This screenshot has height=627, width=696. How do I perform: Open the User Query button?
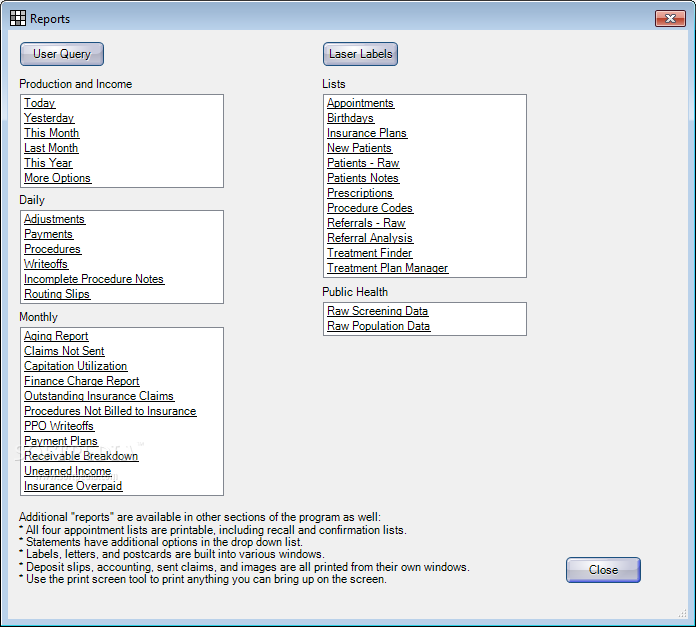(62, 54)
